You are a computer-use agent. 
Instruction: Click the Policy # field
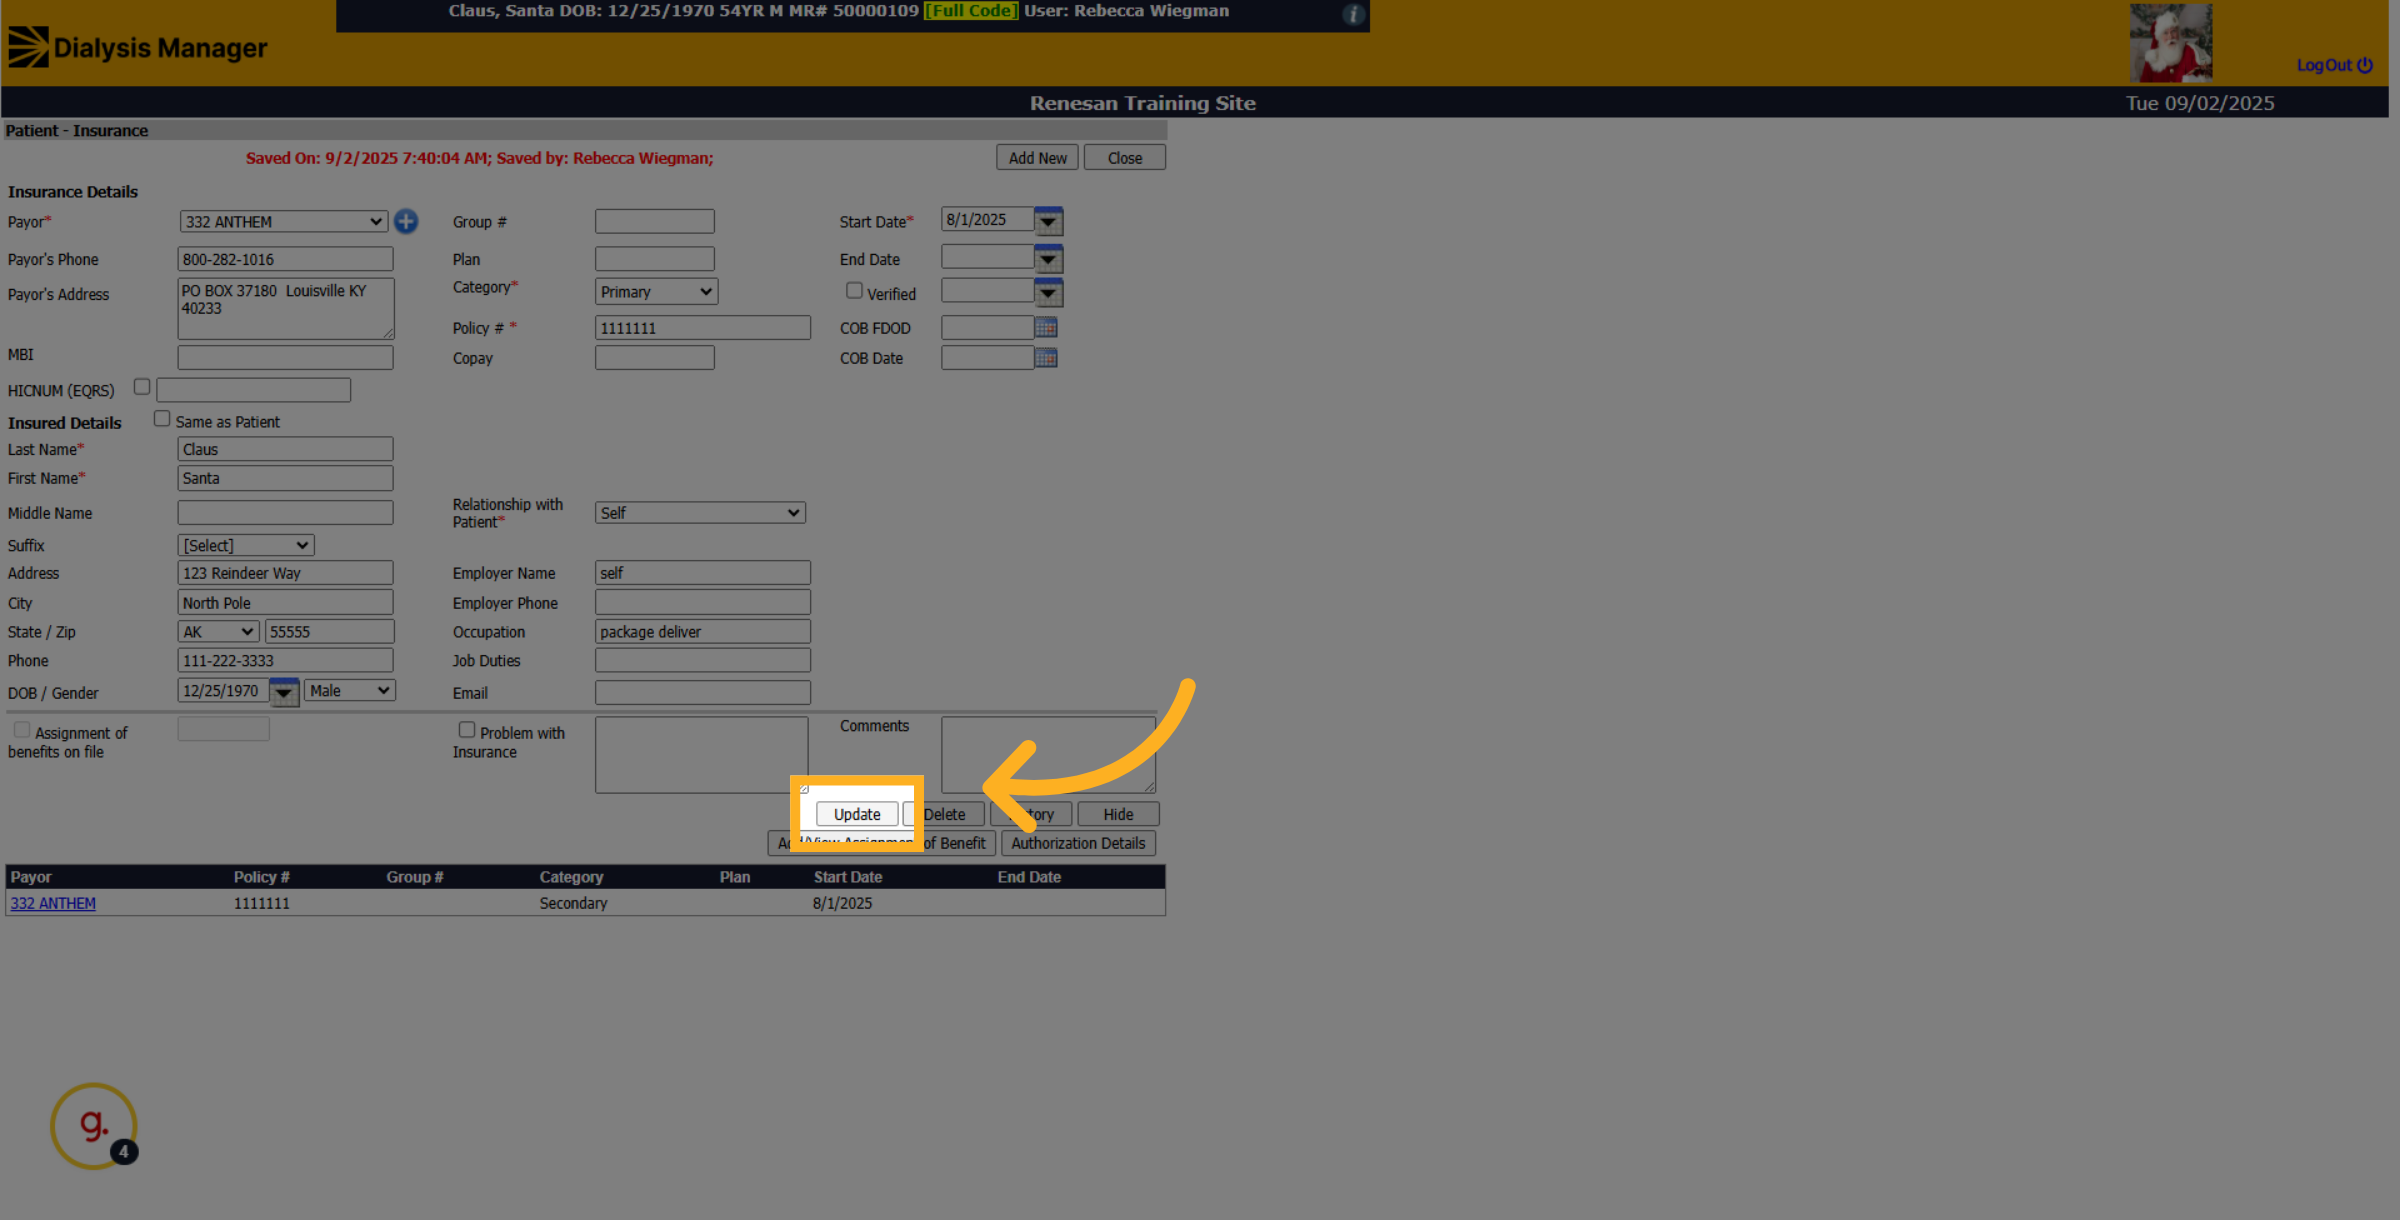(x=703, y=328)
